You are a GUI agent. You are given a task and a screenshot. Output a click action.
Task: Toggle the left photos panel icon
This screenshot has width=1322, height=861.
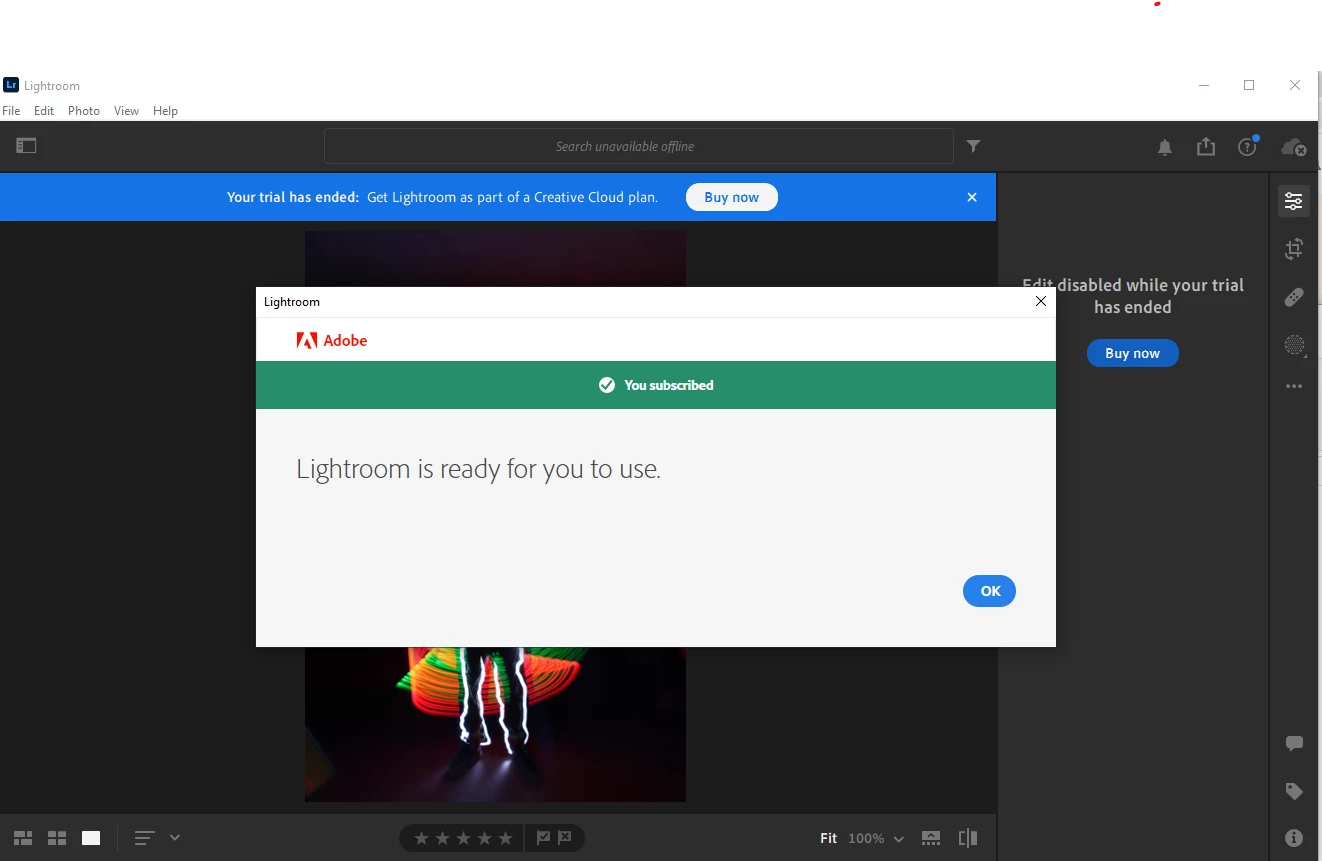point(26,146)
